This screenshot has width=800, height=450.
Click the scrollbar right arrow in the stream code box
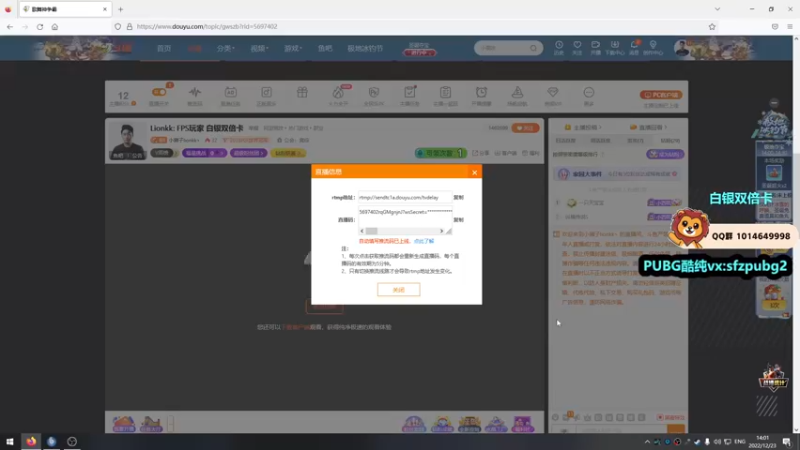click(442, 231)
